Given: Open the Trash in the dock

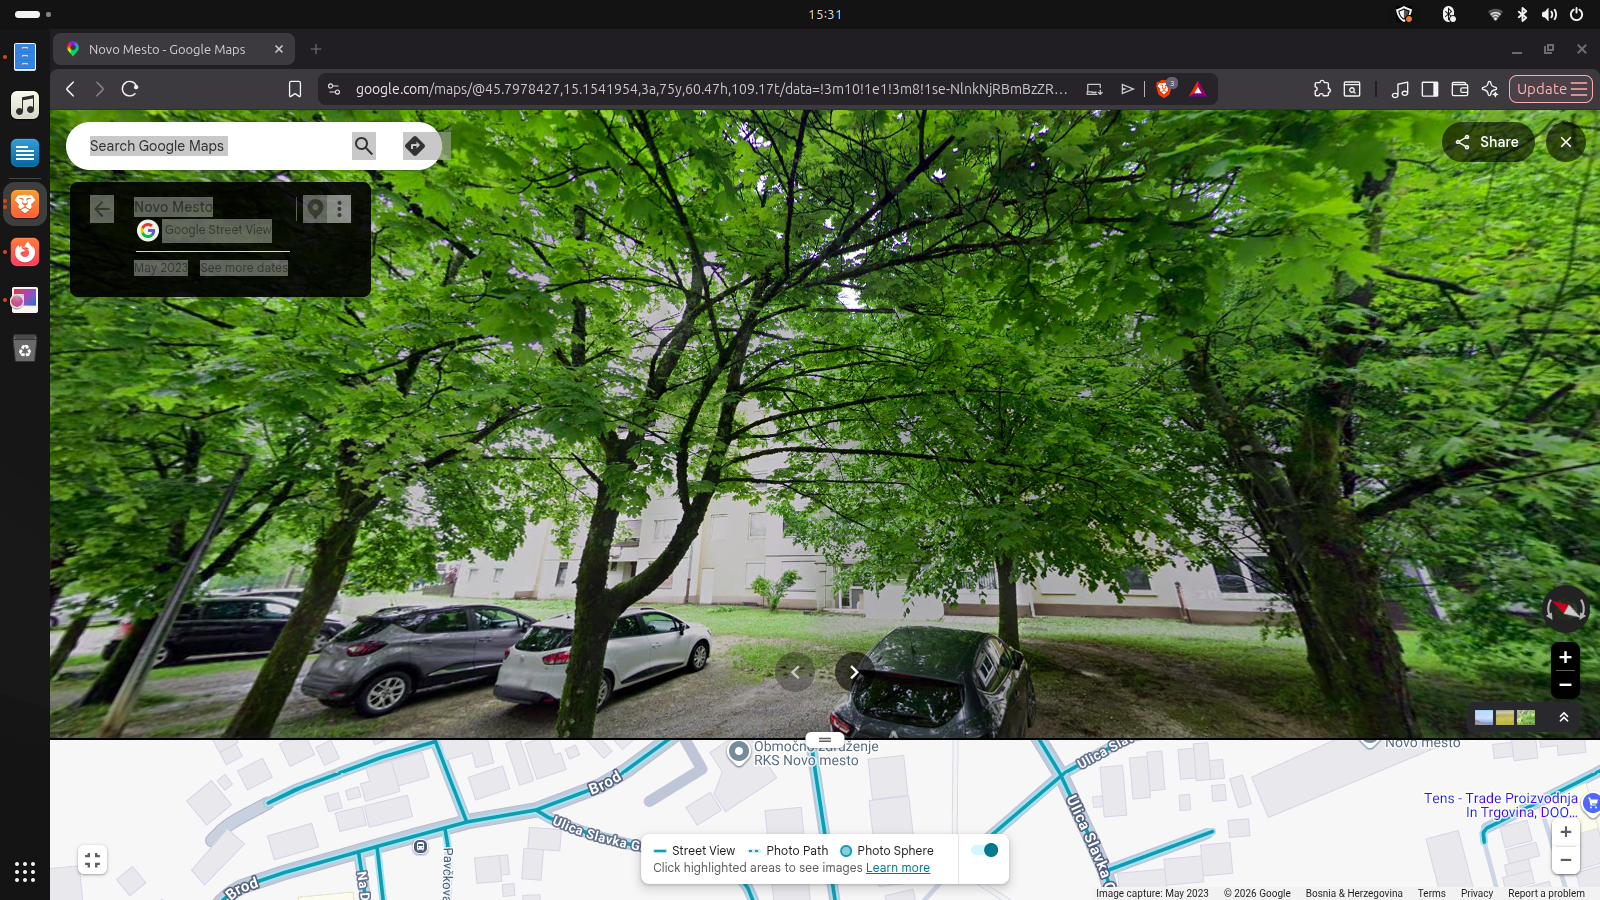Looking at the screenshot, I should [x=25, y=349].
